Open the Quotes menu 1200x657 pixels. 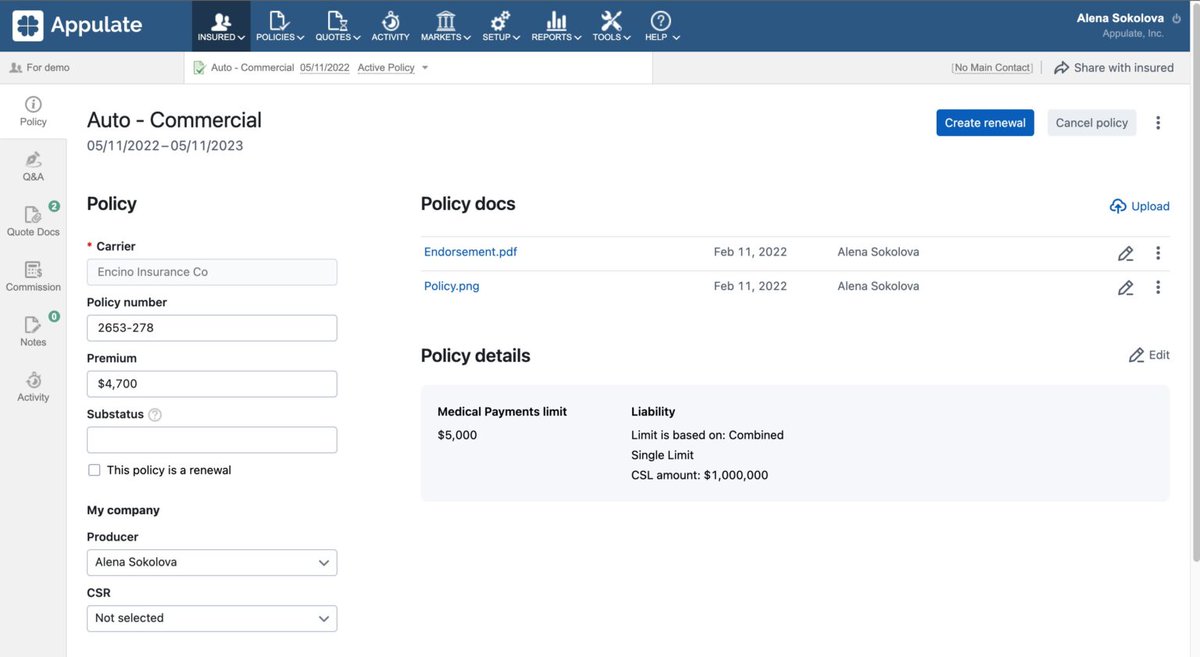click(337, 26)
